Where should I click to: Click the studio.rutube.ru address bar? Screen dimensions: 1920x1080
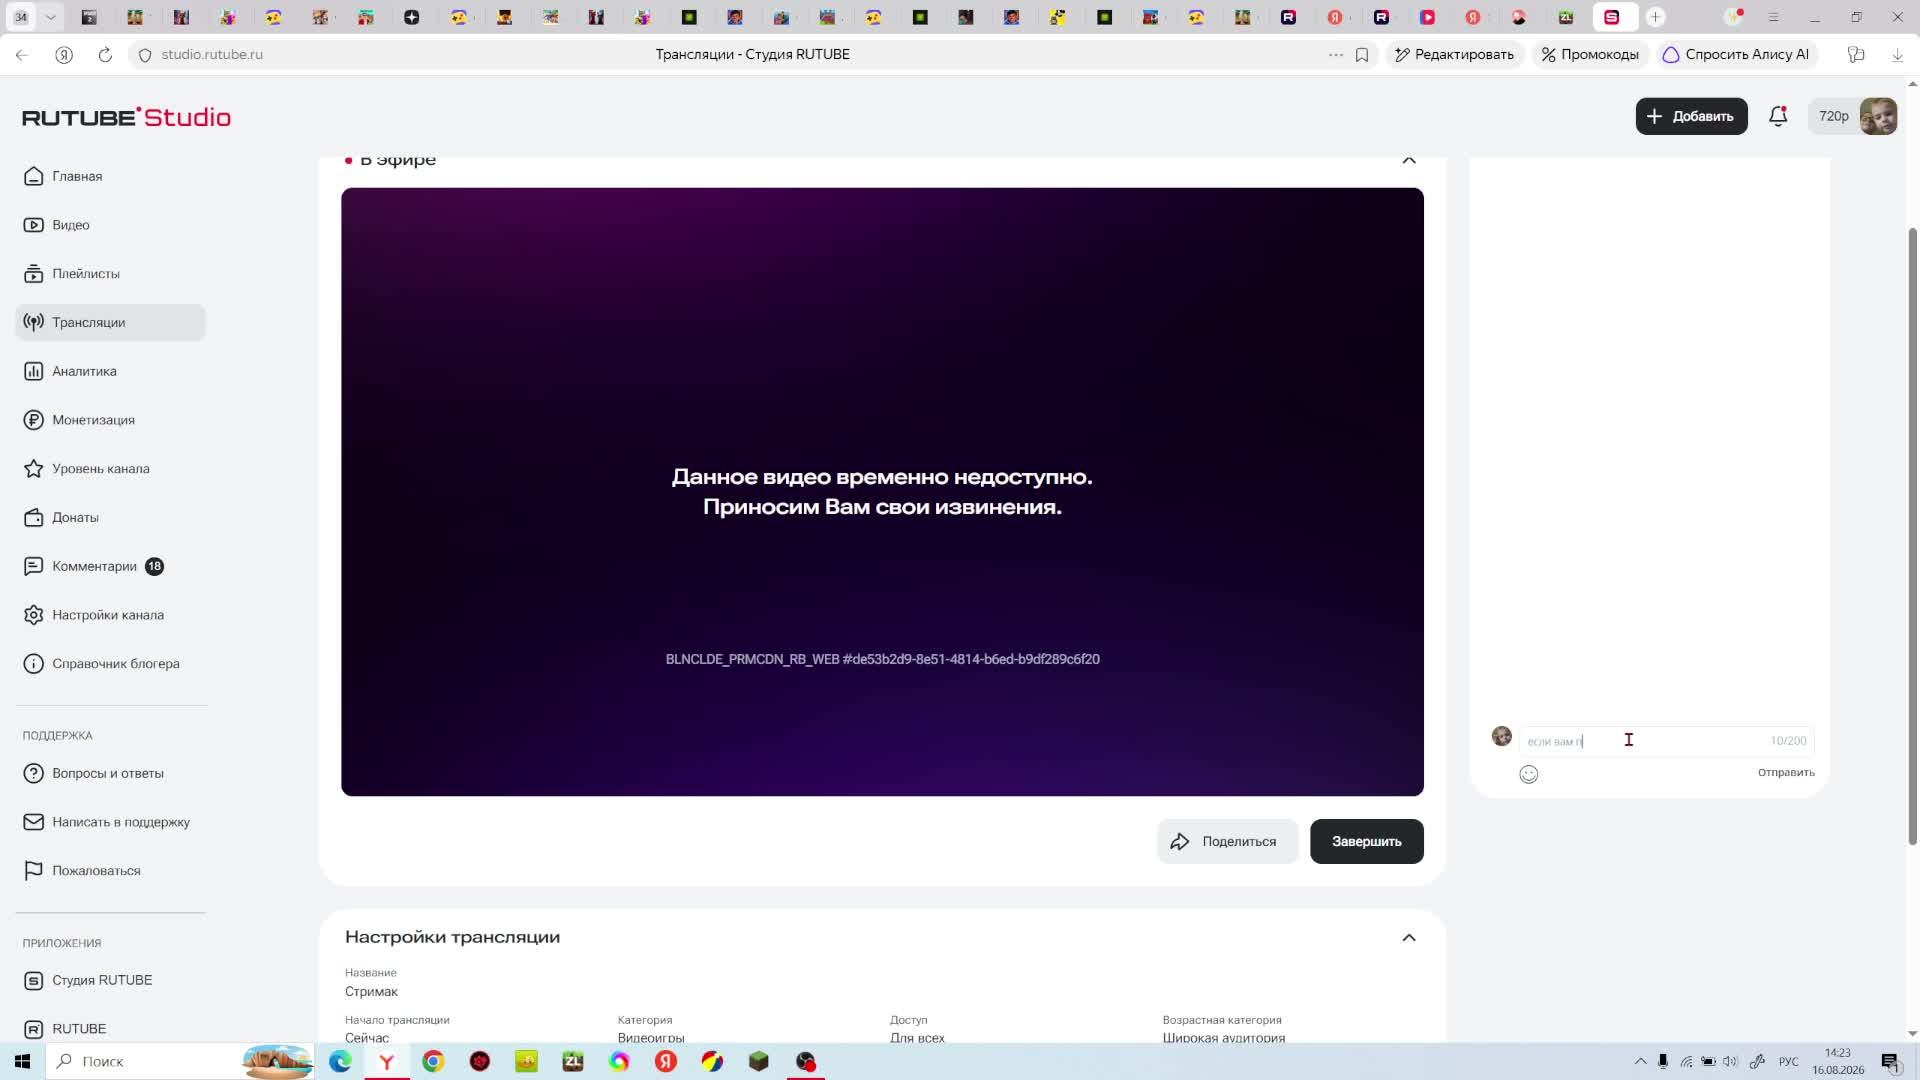(x=212, y=55)
